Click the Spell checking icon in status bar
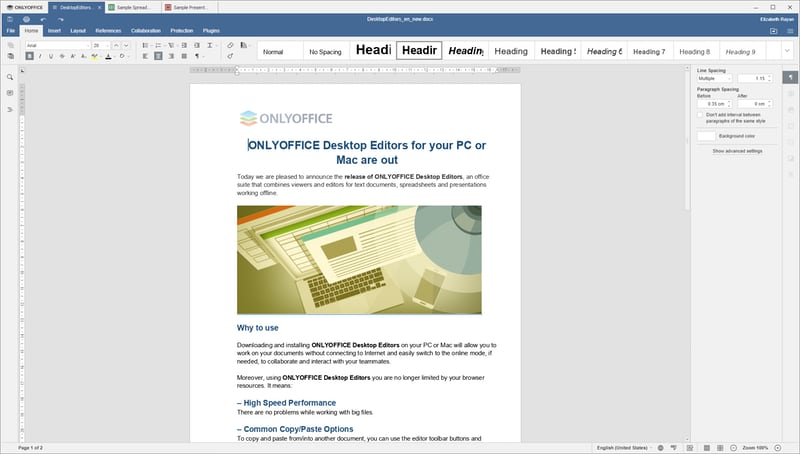Screen dimensions: 800x454 click(x=674, y=448)
